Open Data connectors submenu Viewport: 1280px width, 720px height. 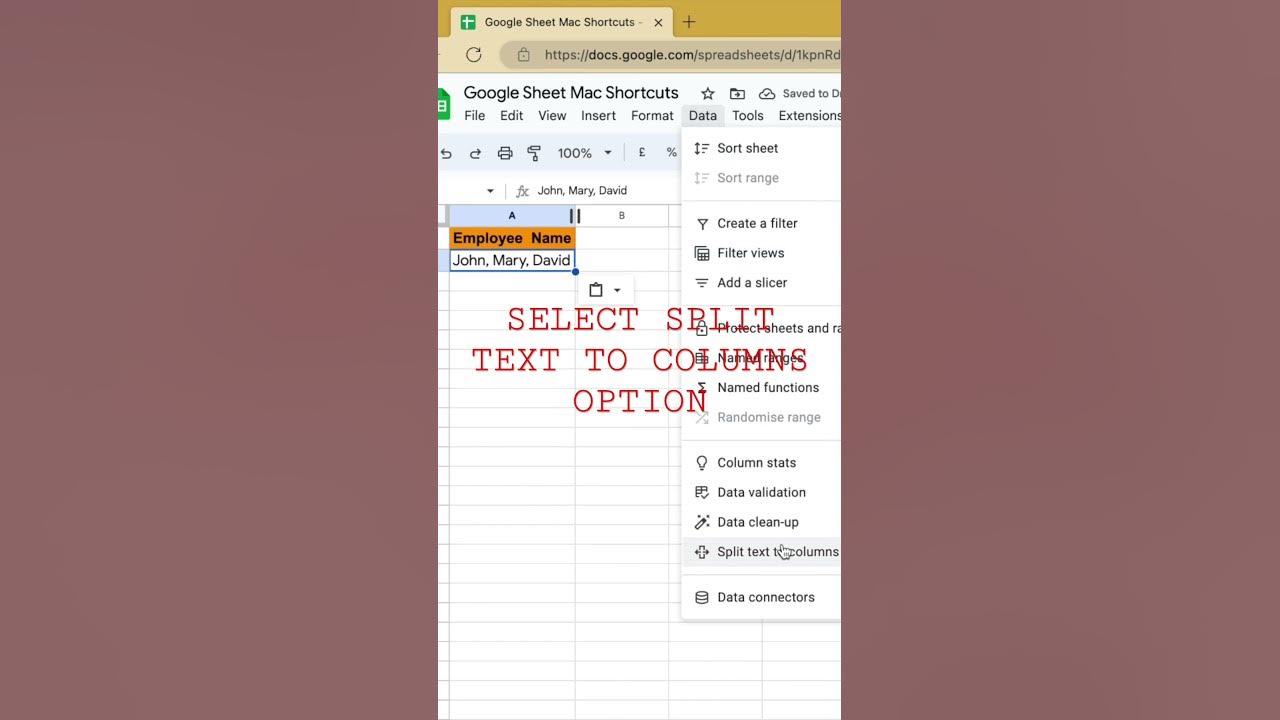tap(761, 597)
